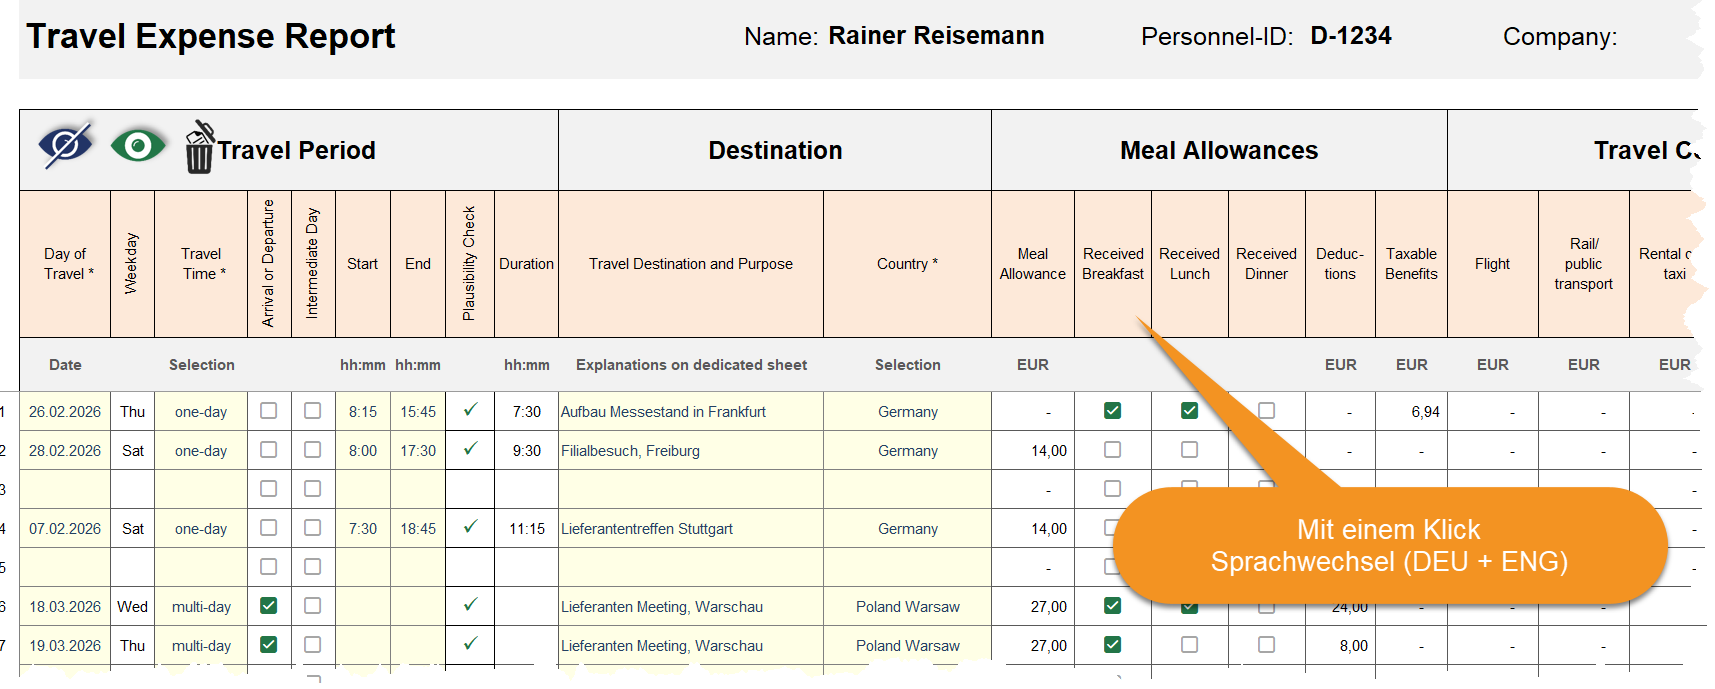
Task: Click the crossed-out eye hide icon
Action: pyautogui.click(x=66, y=146)
